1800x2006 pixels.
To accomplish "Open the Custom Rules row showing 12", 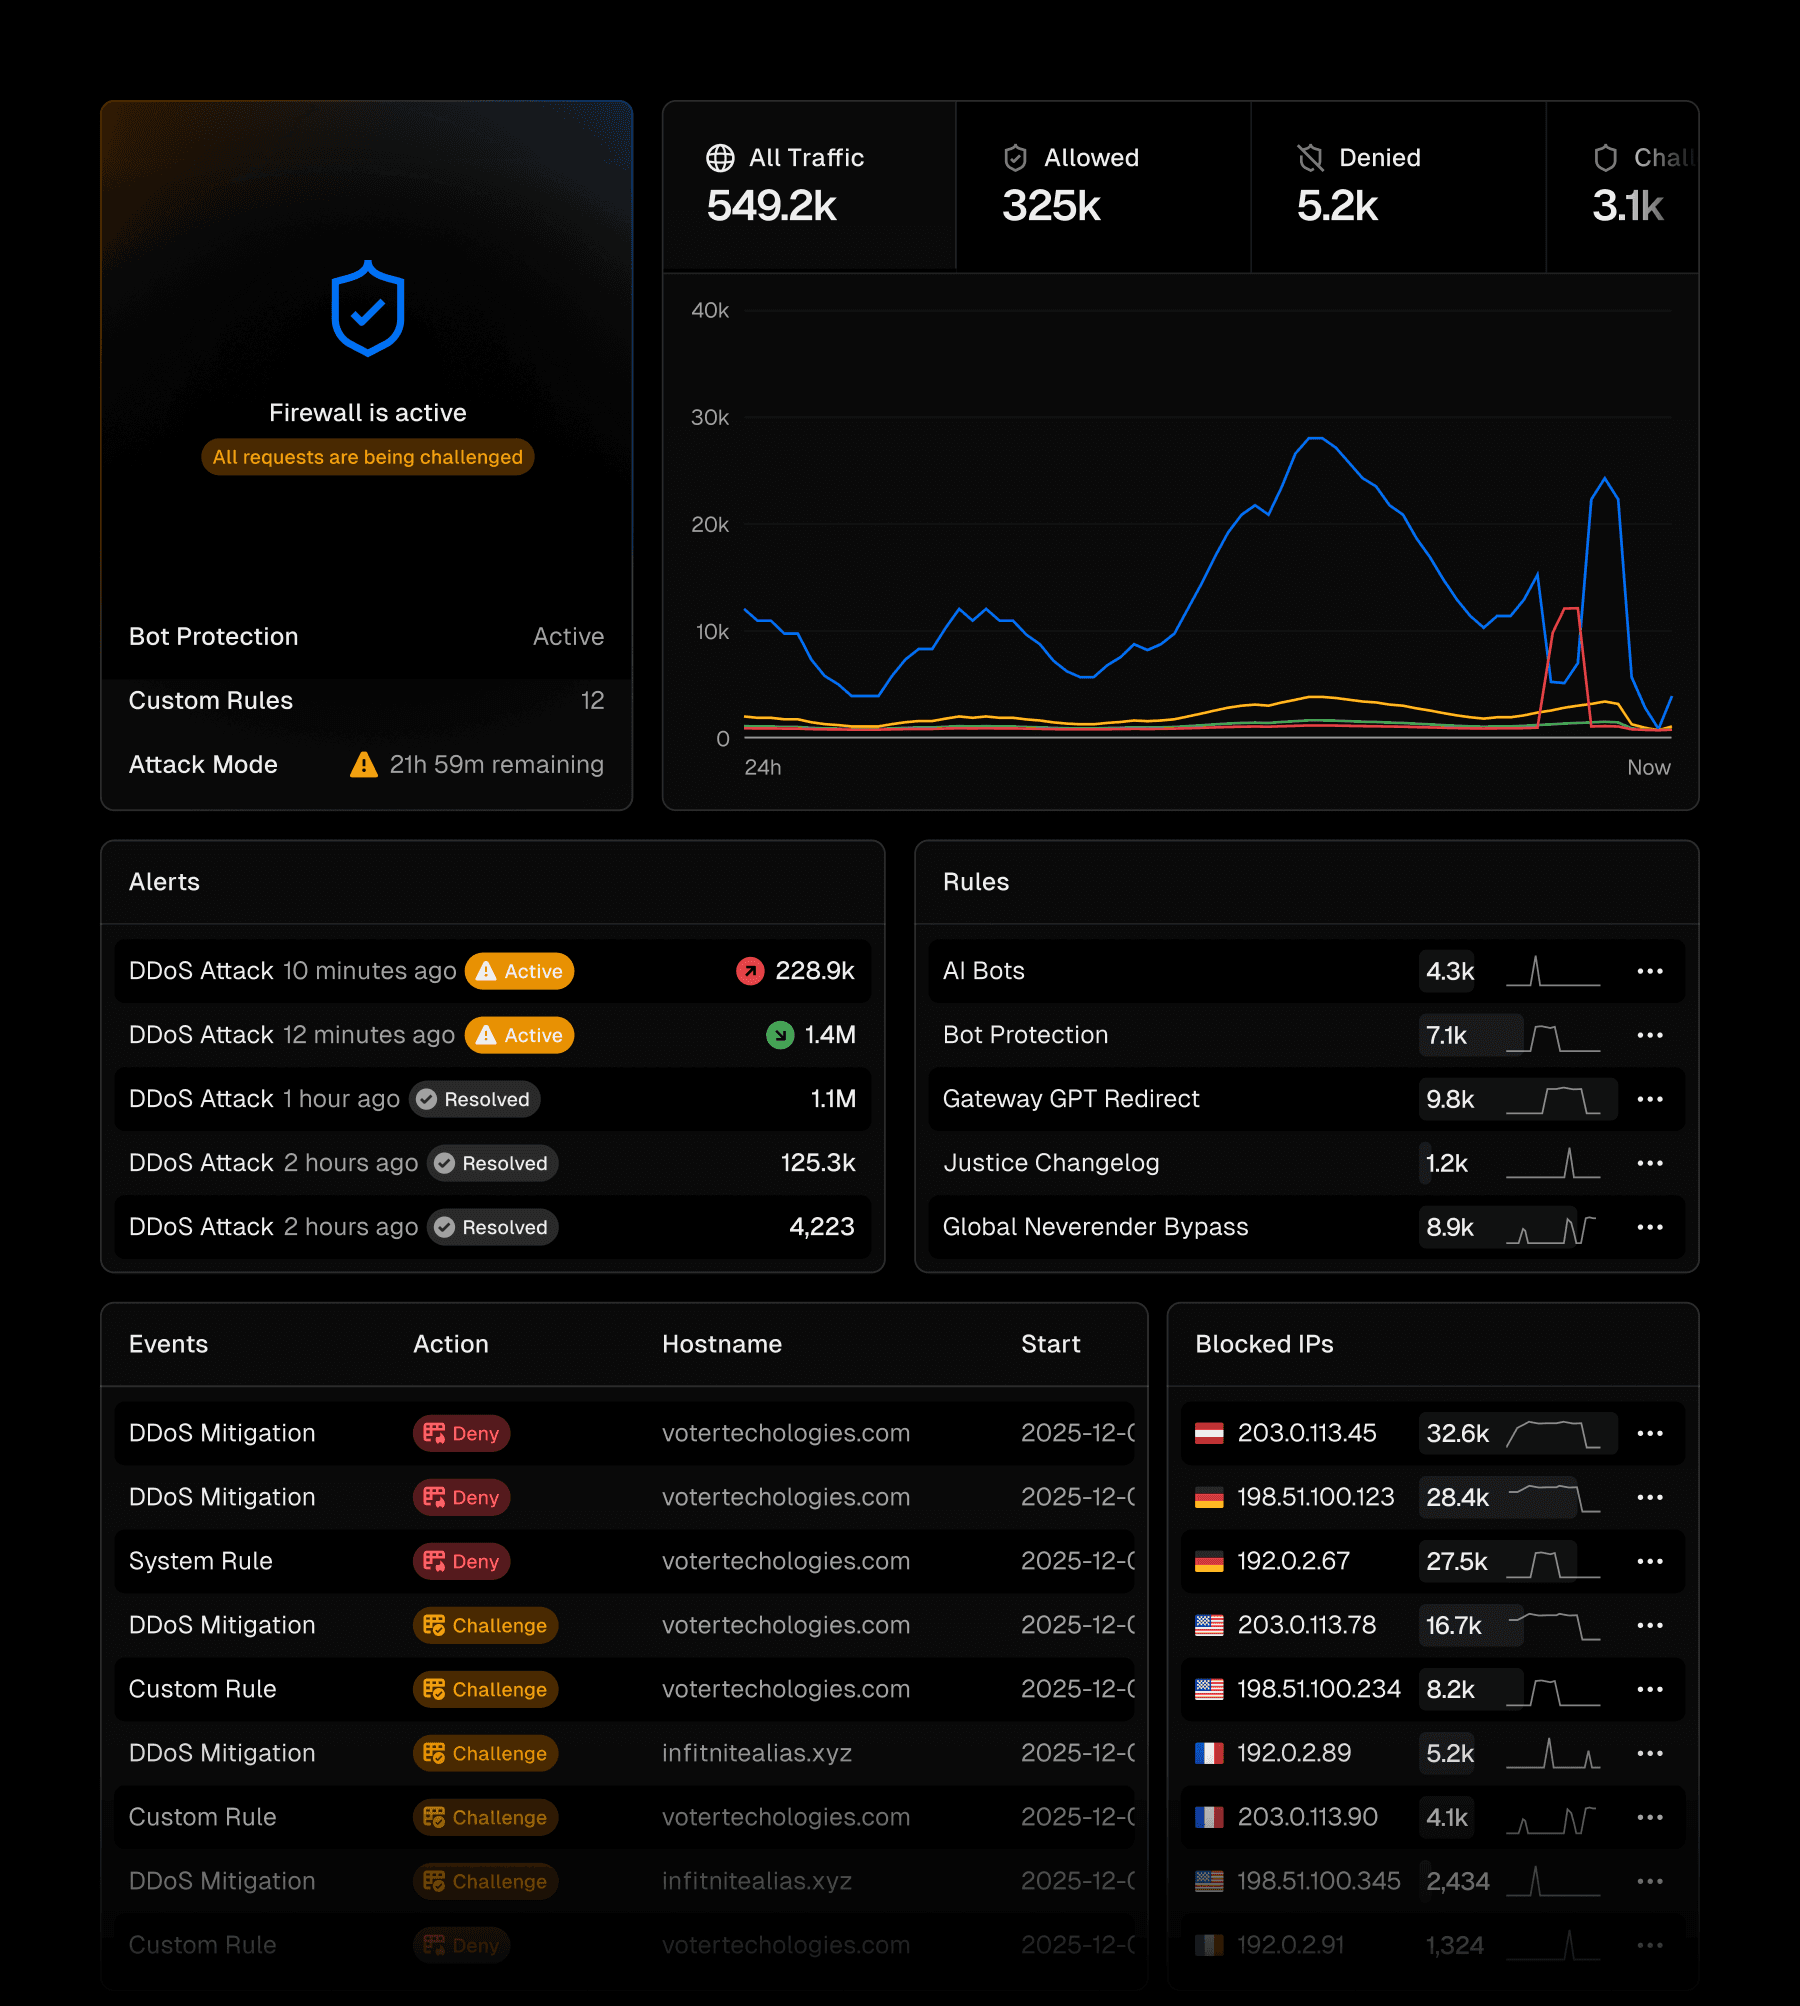I will pos(366,701).
